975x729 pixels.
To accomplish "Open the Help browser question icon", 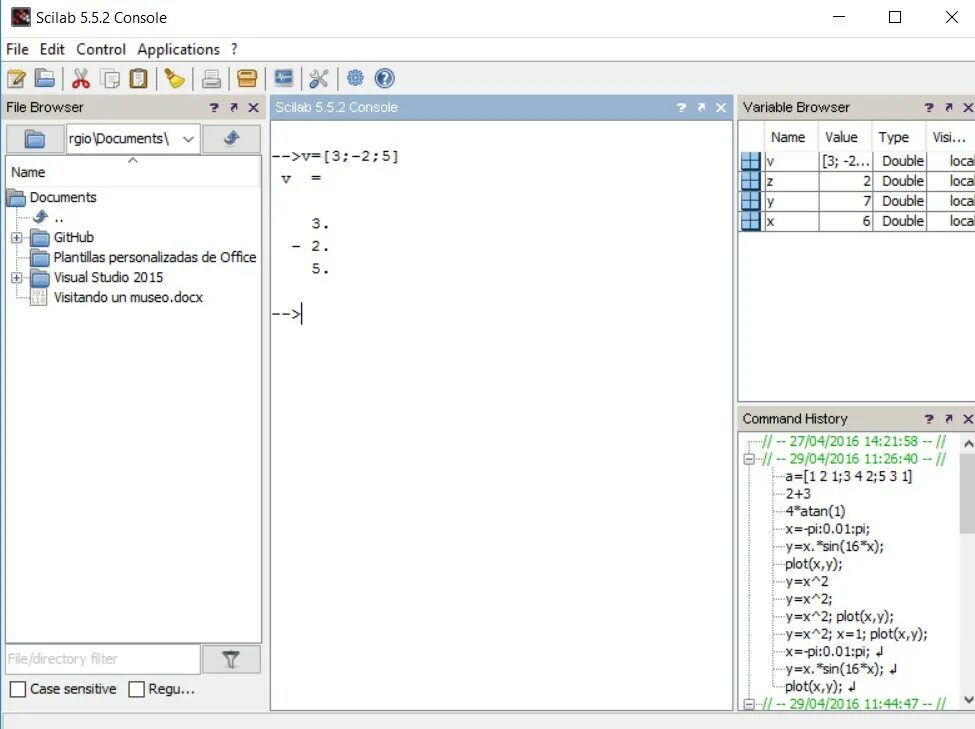I will point(385,78).
